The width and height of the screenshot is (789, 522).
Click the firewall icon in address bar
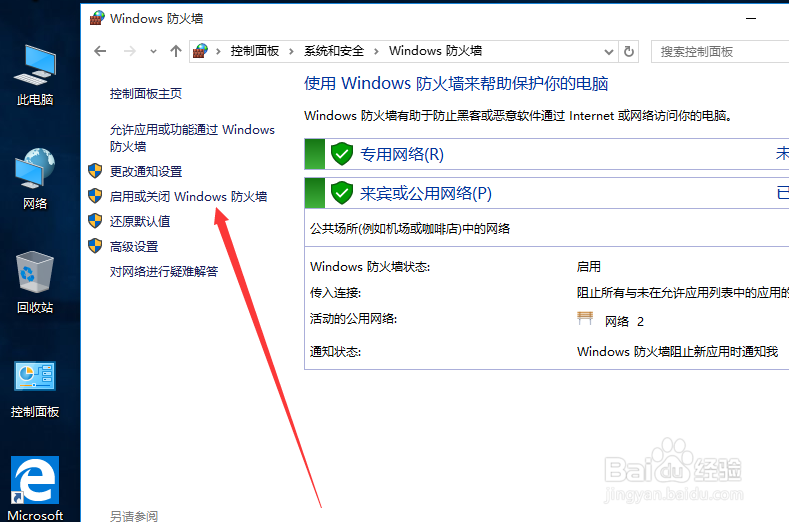point(201,51)
